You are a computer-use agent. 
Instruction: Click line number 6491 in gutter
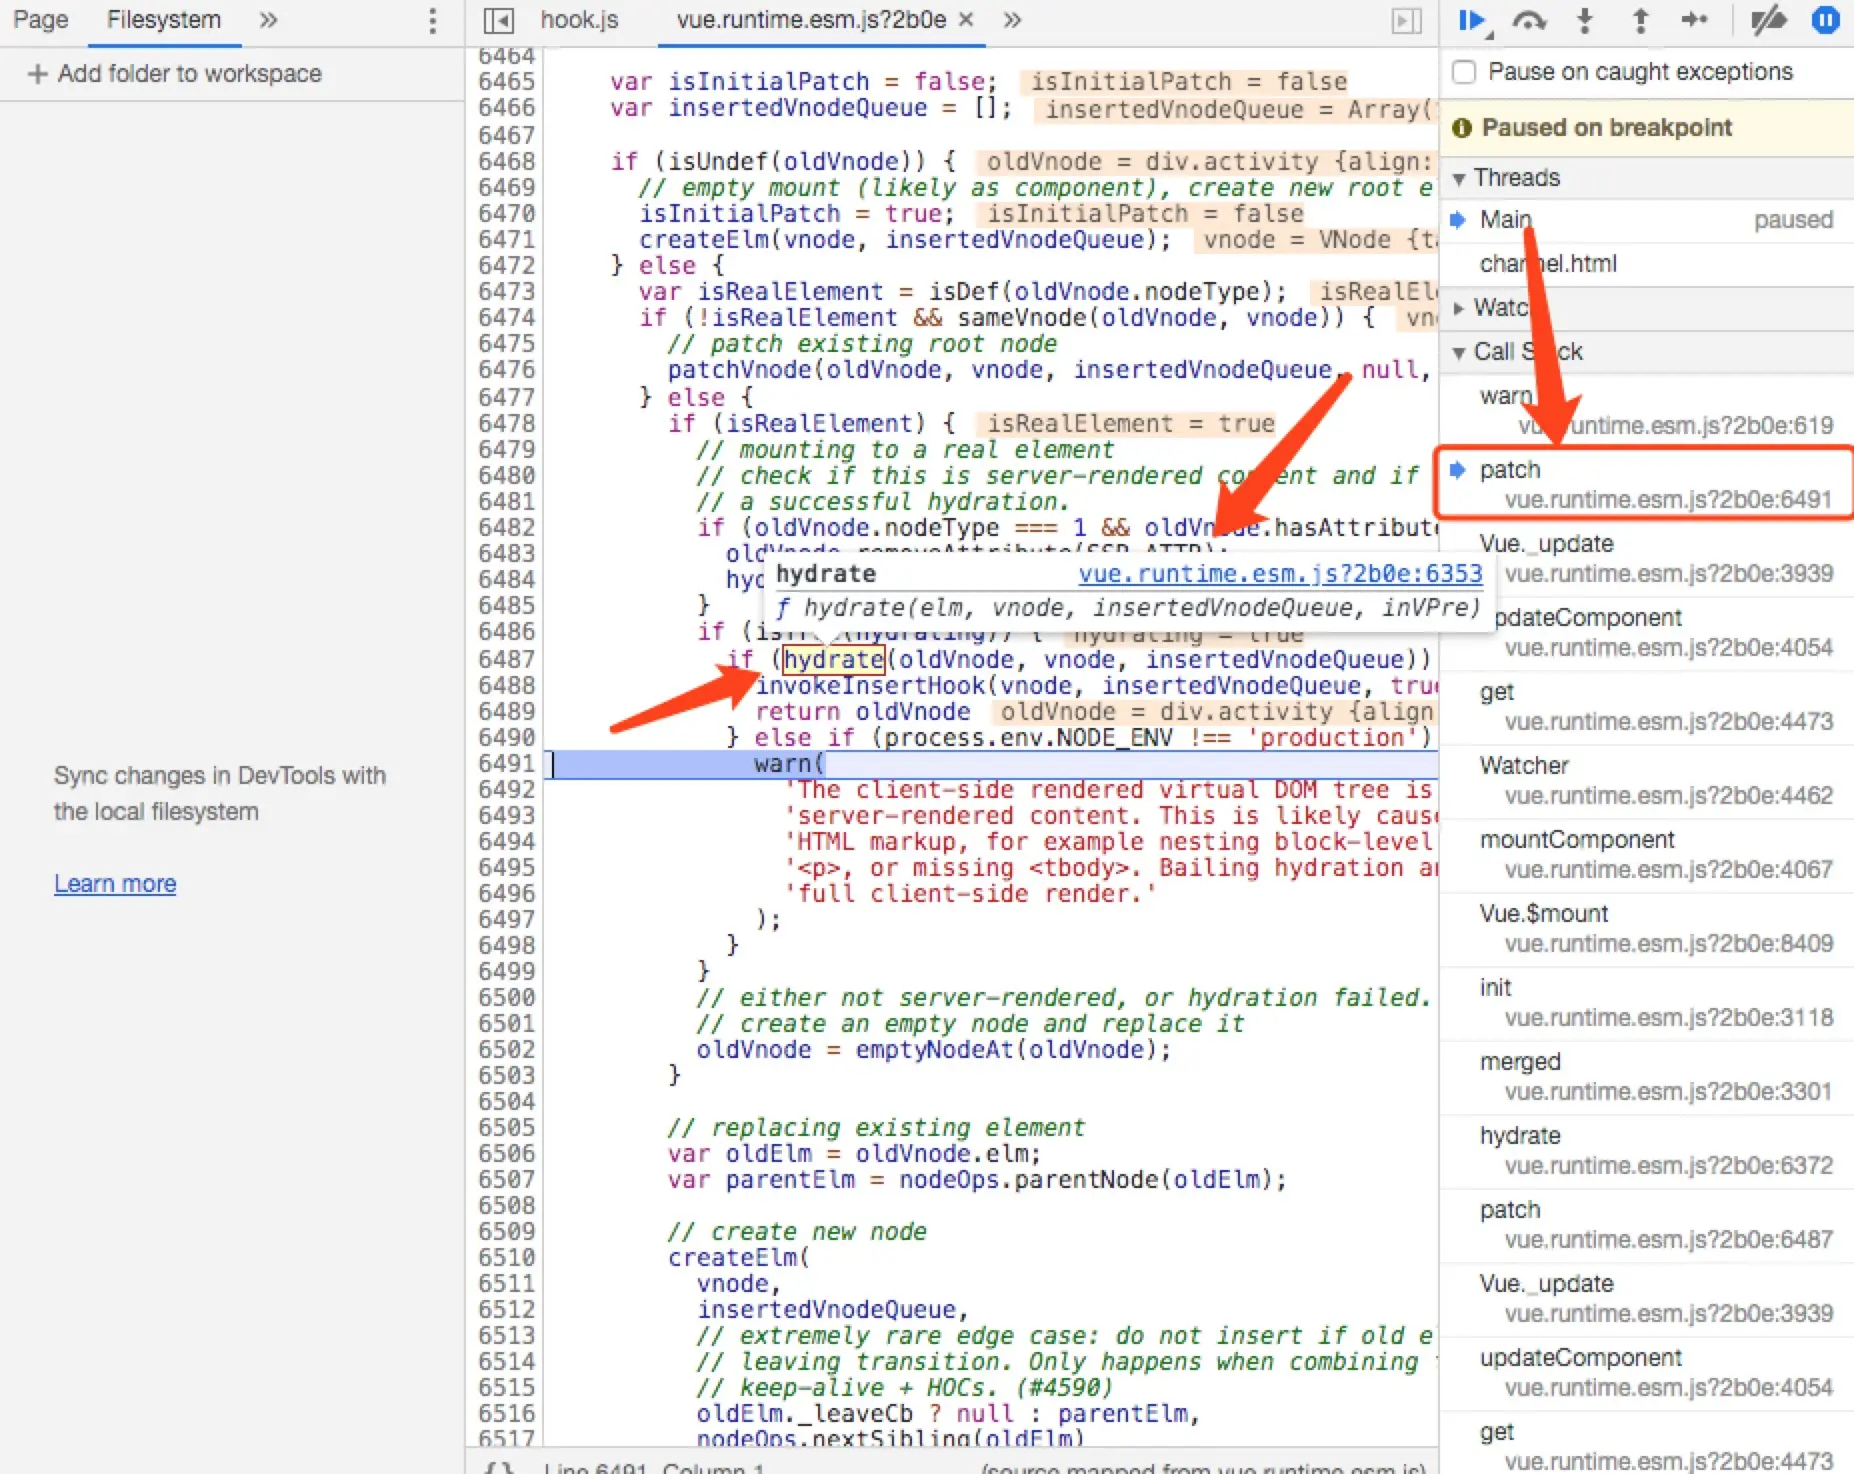(506, 764)
